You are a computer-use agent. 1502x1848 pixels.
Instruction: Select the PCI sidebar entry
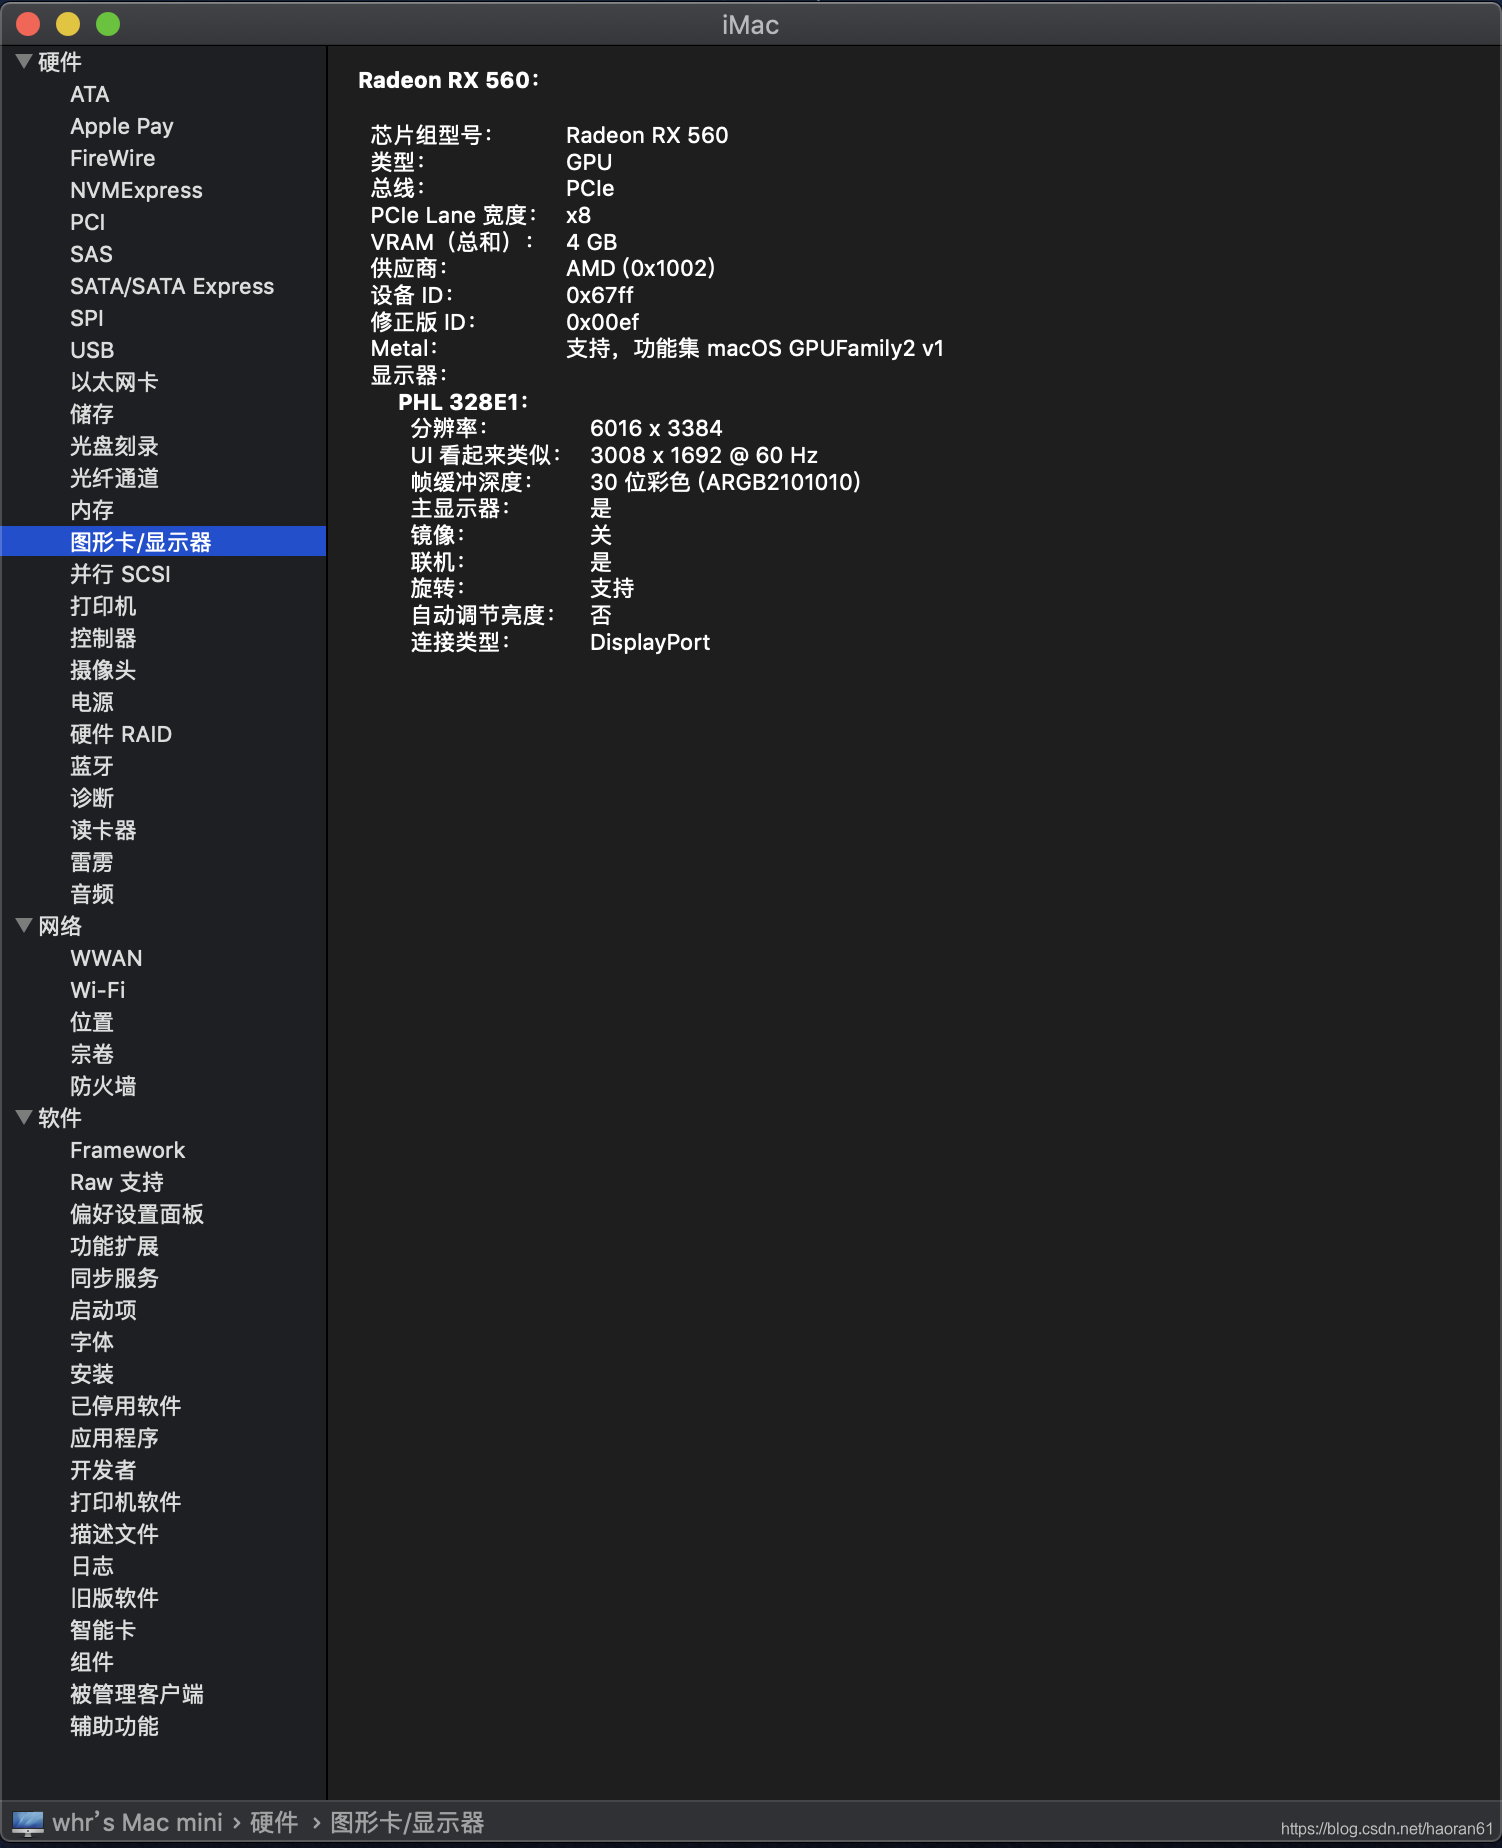pos(88,222)
